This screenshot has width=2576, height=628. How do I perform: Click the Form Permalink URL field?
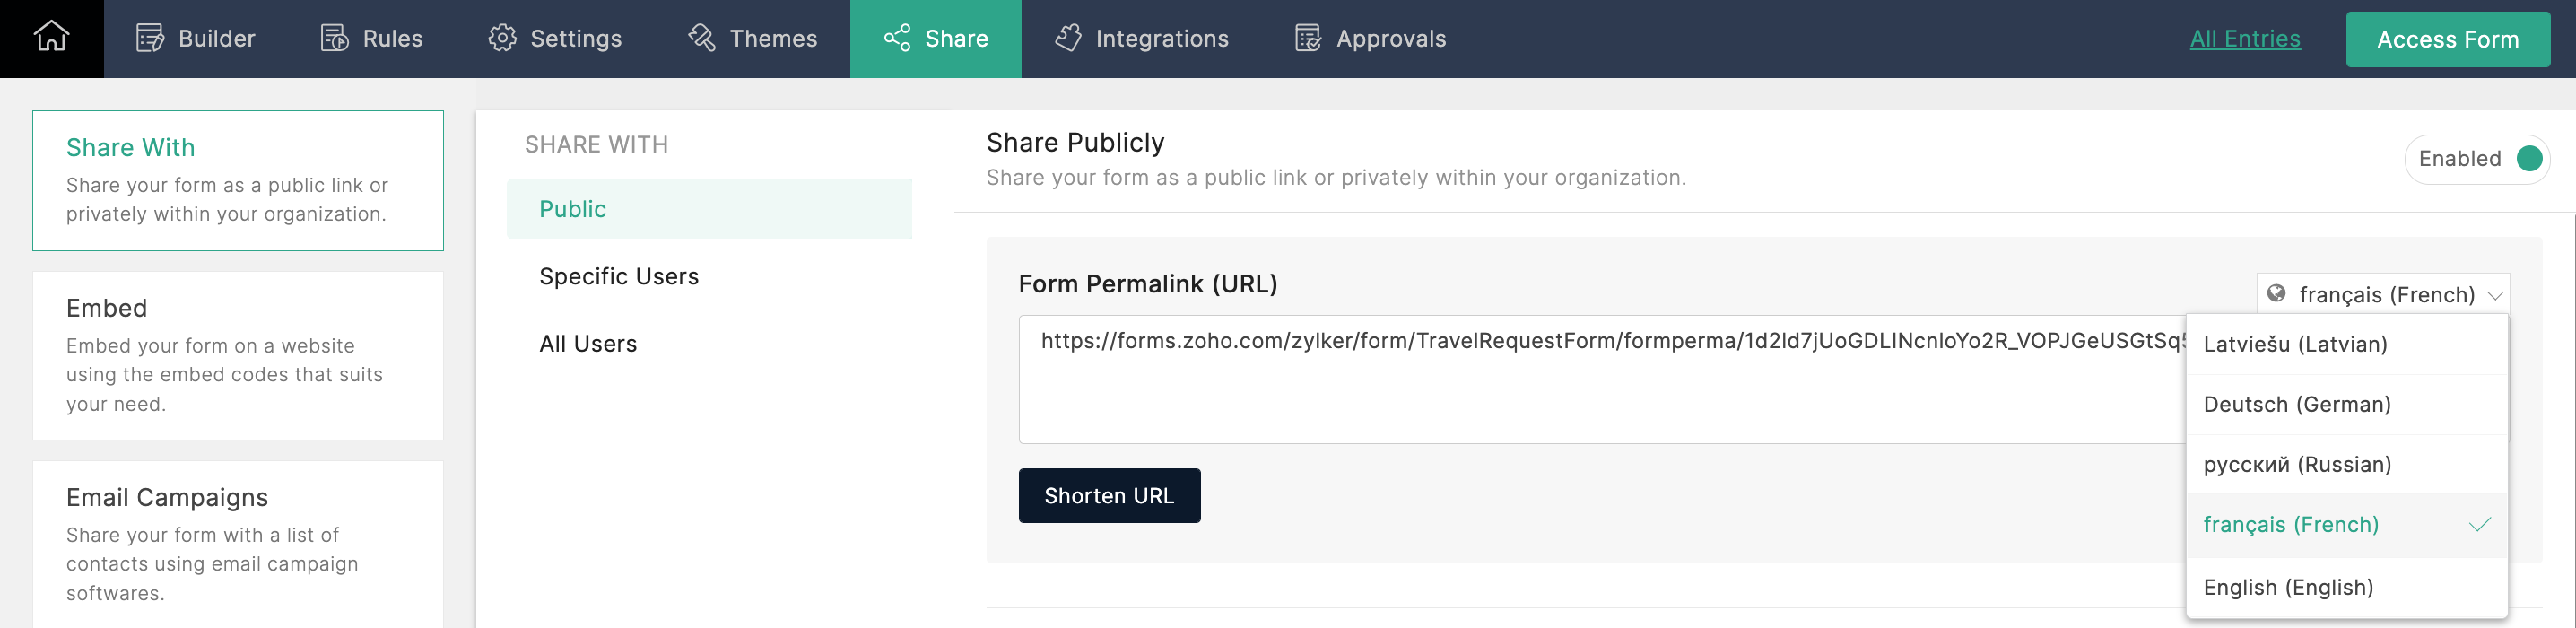point(1600,379)
